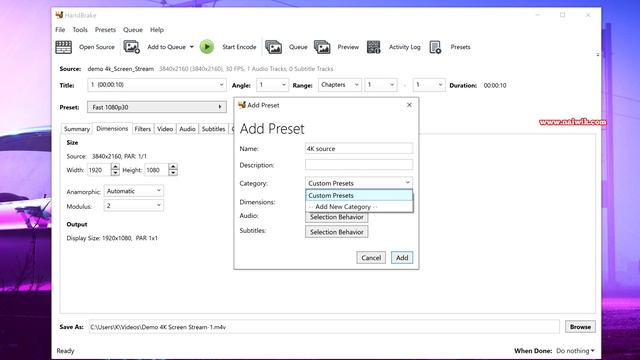
Task: Click the Presets toolbar icon
Action: 435,47
